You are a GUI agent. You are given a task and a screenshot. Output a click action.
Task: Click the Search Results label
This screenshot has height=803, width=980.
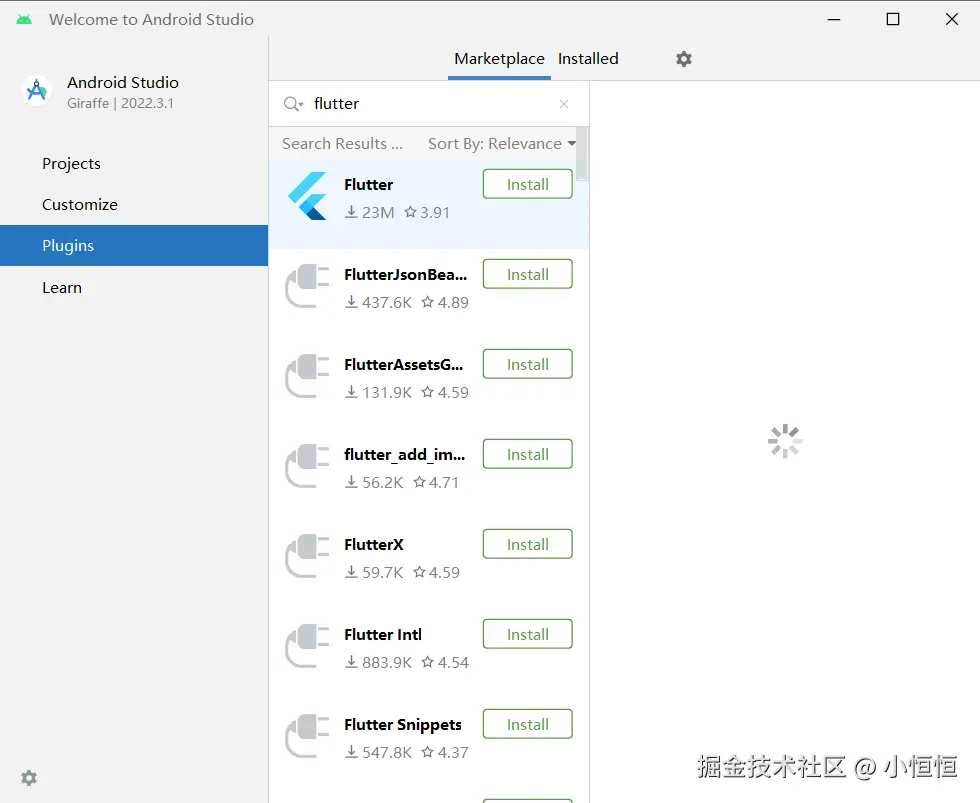(342, 144)
